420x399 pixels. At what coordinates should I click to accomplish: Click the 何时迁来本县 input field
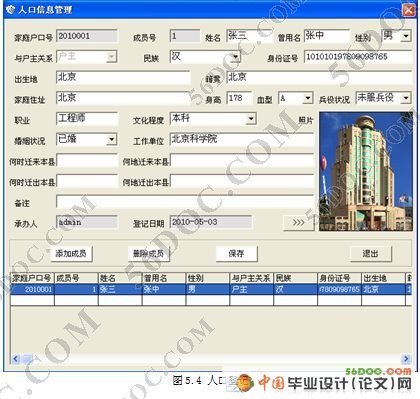point(87,160)
